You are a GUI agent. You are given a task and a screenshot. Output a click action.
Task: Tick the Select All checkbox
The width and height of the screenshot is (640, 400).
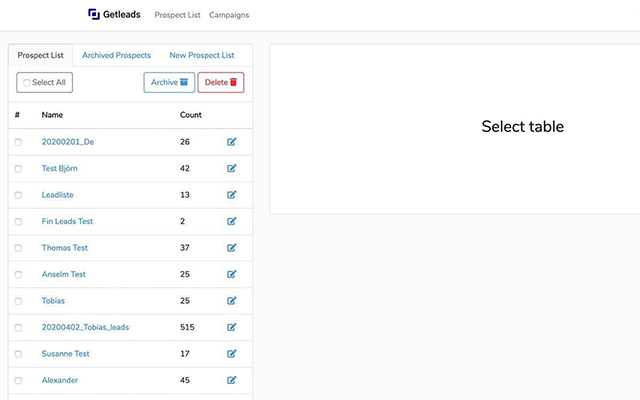27,82
